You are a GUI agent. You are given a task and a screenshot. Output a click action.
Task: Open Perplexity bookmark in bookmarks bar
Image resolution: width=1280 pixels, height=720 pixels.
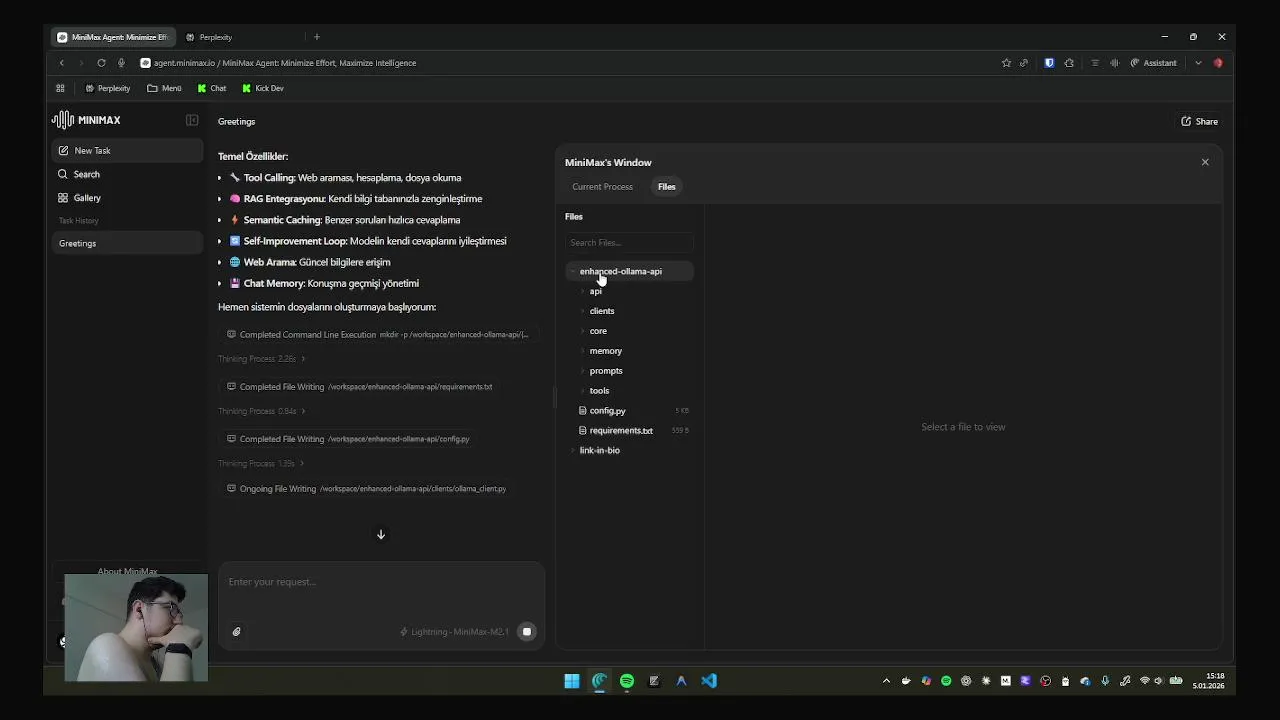coord(107,88)
